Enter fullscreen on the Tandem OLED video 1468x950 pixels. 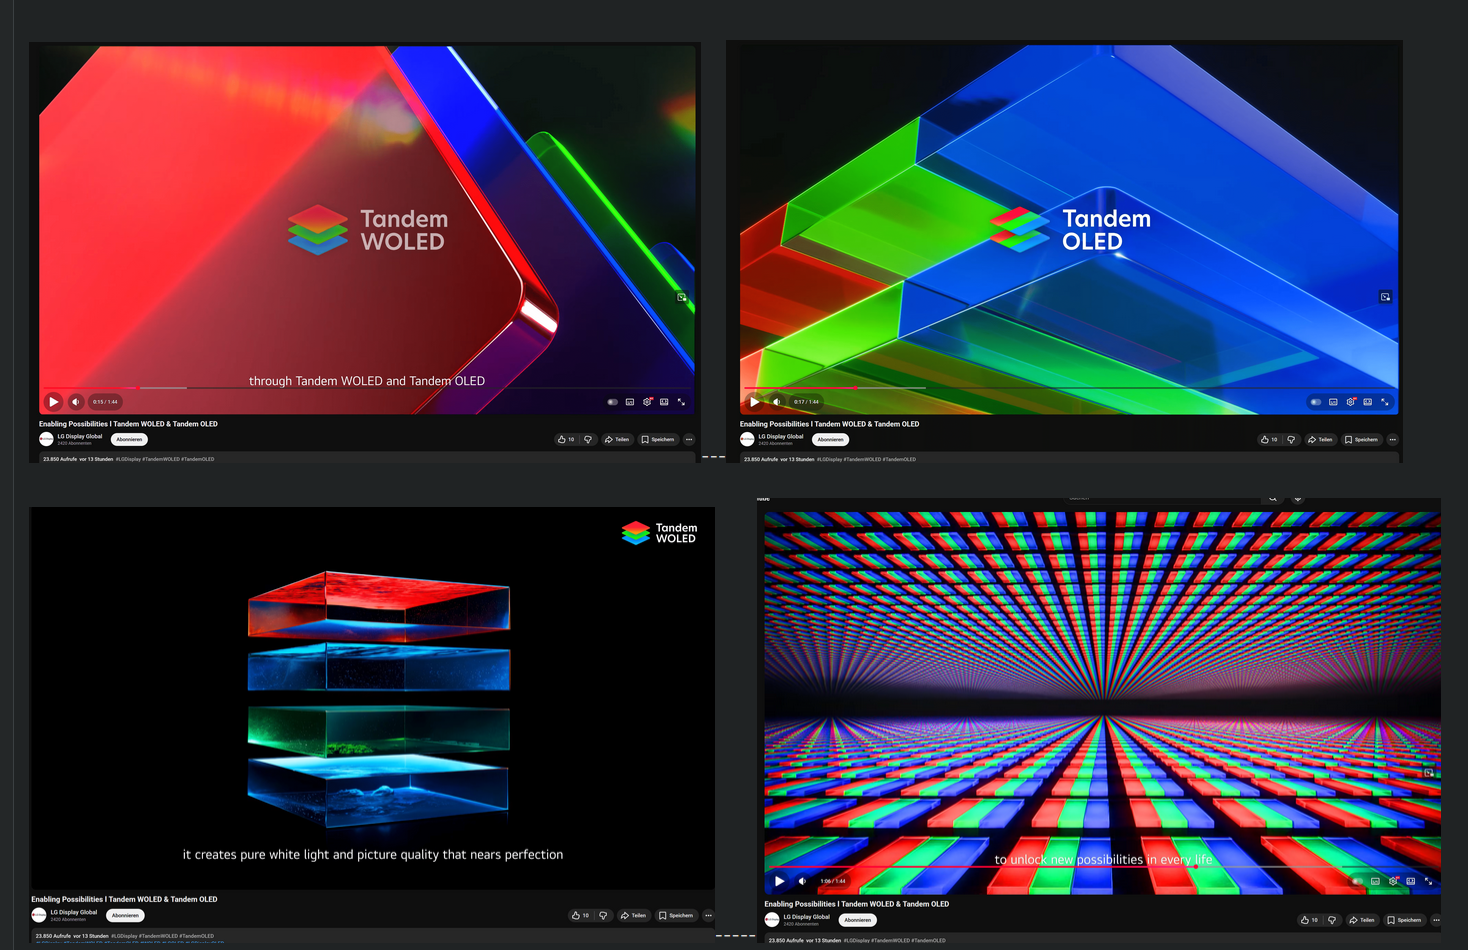[1385, 402]
